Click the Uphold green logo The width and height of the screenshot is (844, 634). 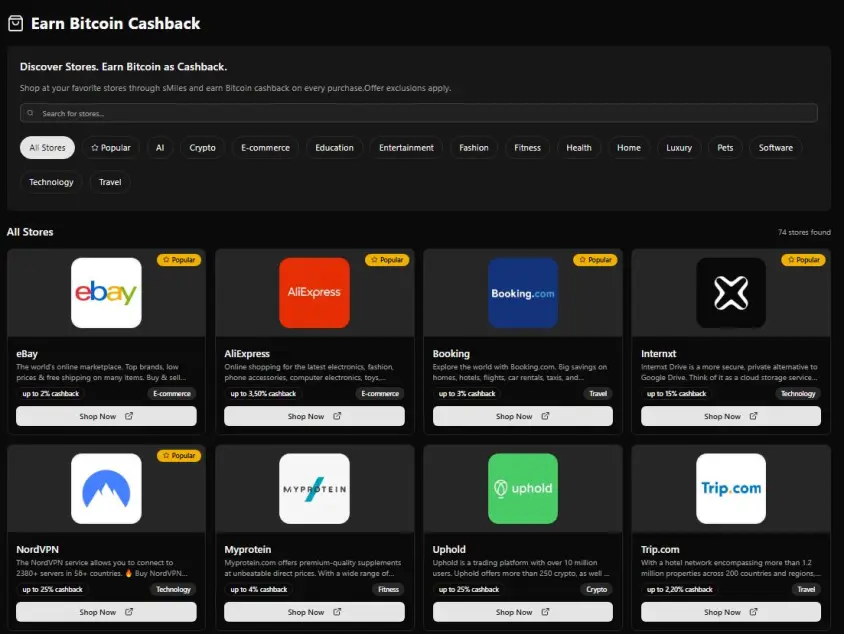(523, 489)
